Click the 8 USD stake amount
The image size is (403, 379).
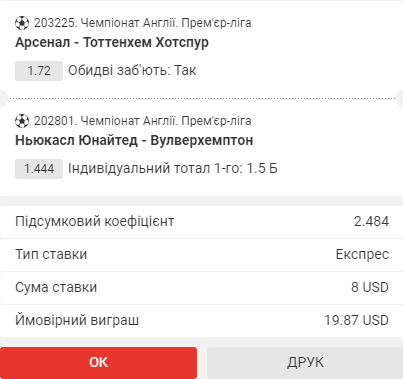(x=370, y=288)
